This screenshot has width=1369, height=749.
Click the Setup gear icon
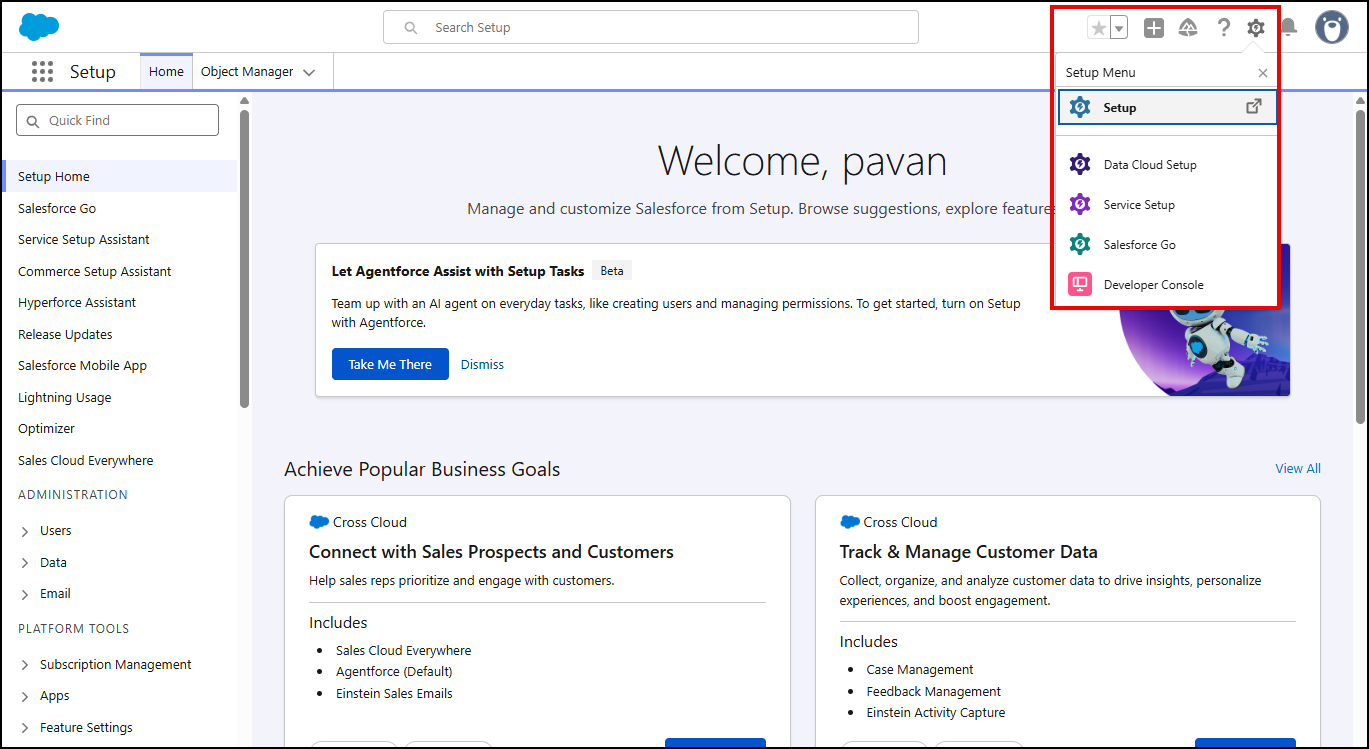pyautogui.click(x=1256, y=28)
